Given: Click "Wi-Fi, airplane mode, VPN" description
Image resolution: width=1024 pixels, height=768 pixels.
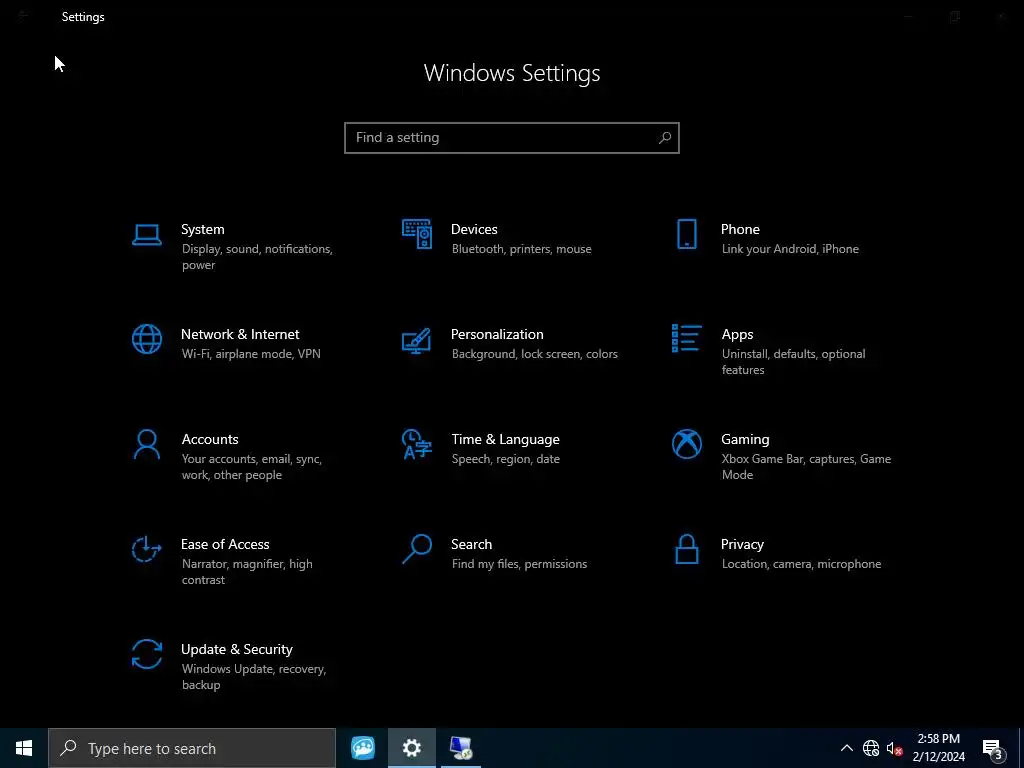Looking at the screenshot, I should tap(251, 354).
